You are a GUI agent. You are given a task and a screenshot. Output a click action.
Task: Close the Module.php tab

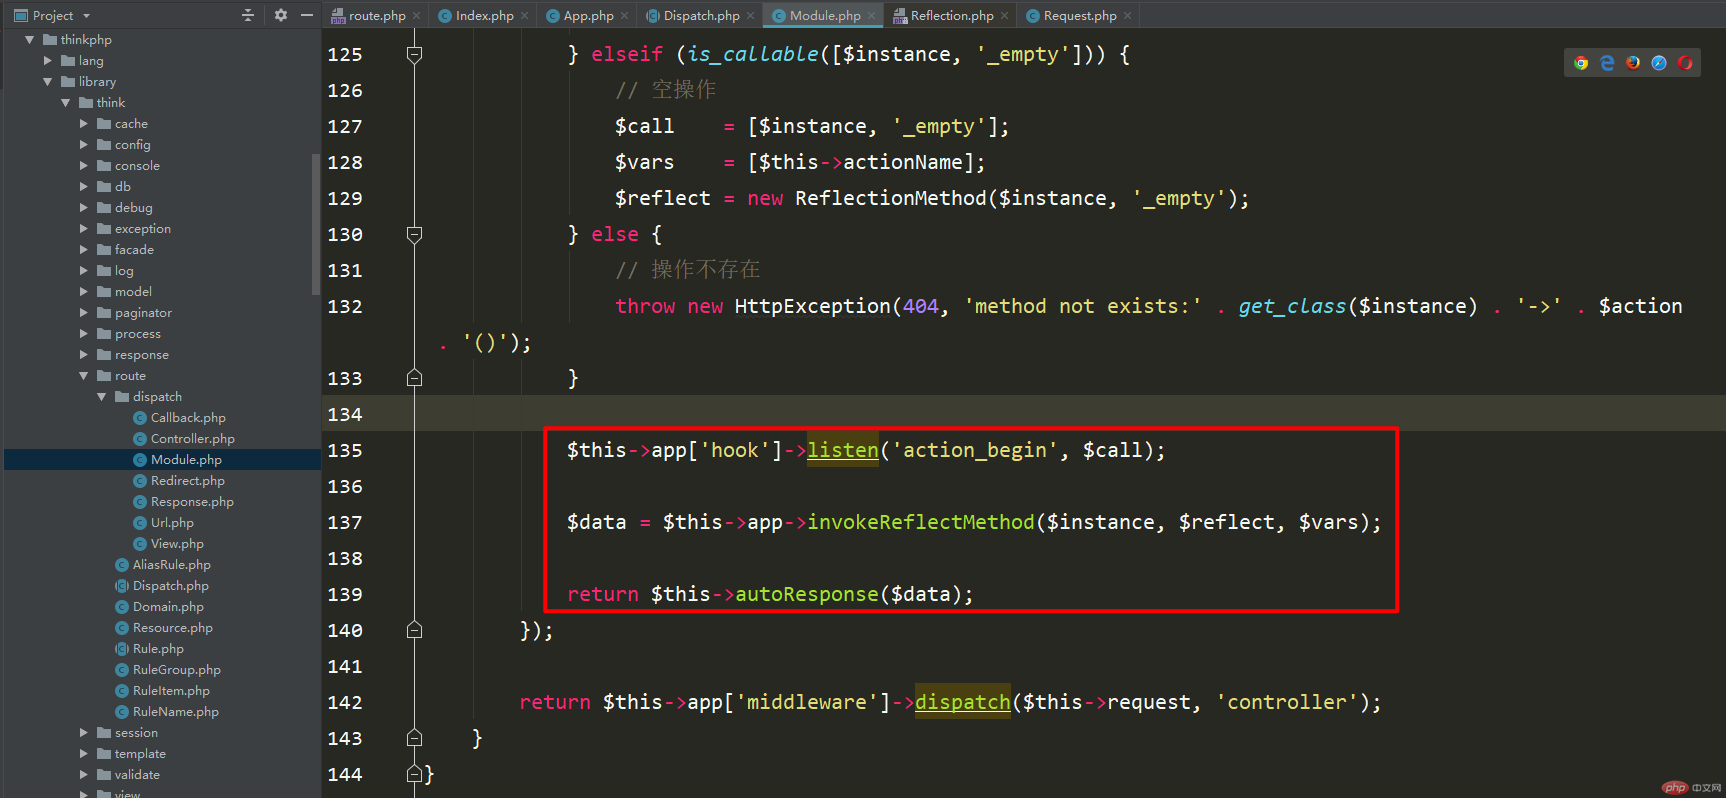[872, 16]
